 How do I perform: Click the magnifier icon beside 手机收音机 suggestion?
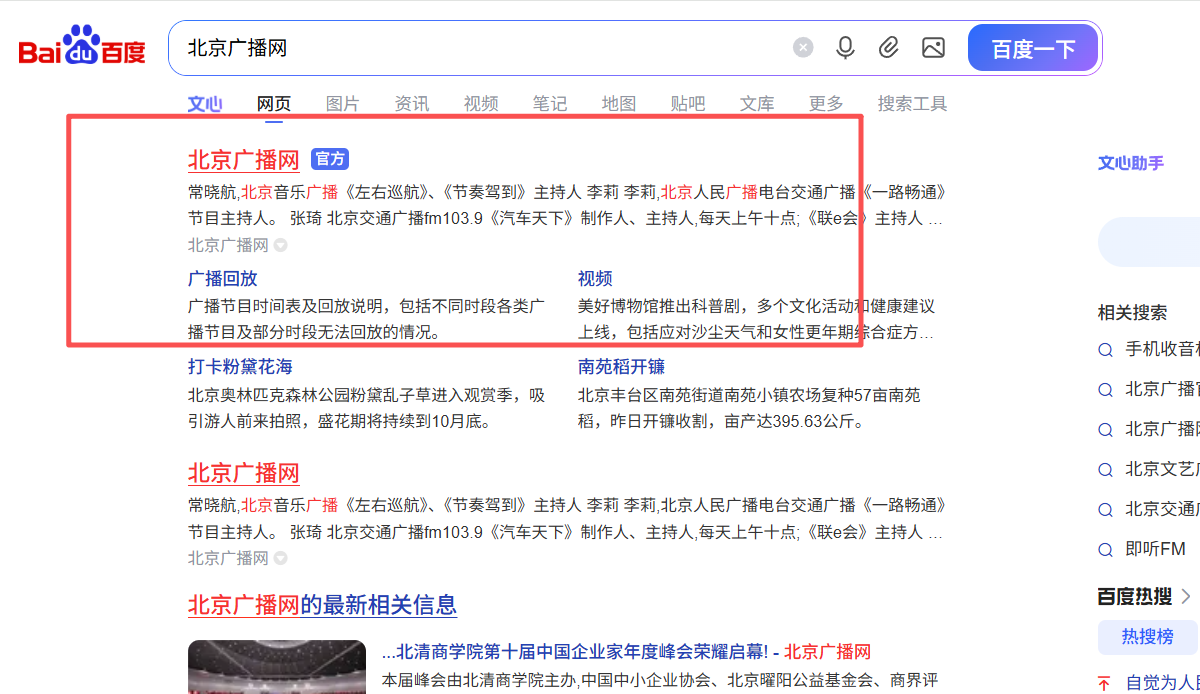[1105, 350]
